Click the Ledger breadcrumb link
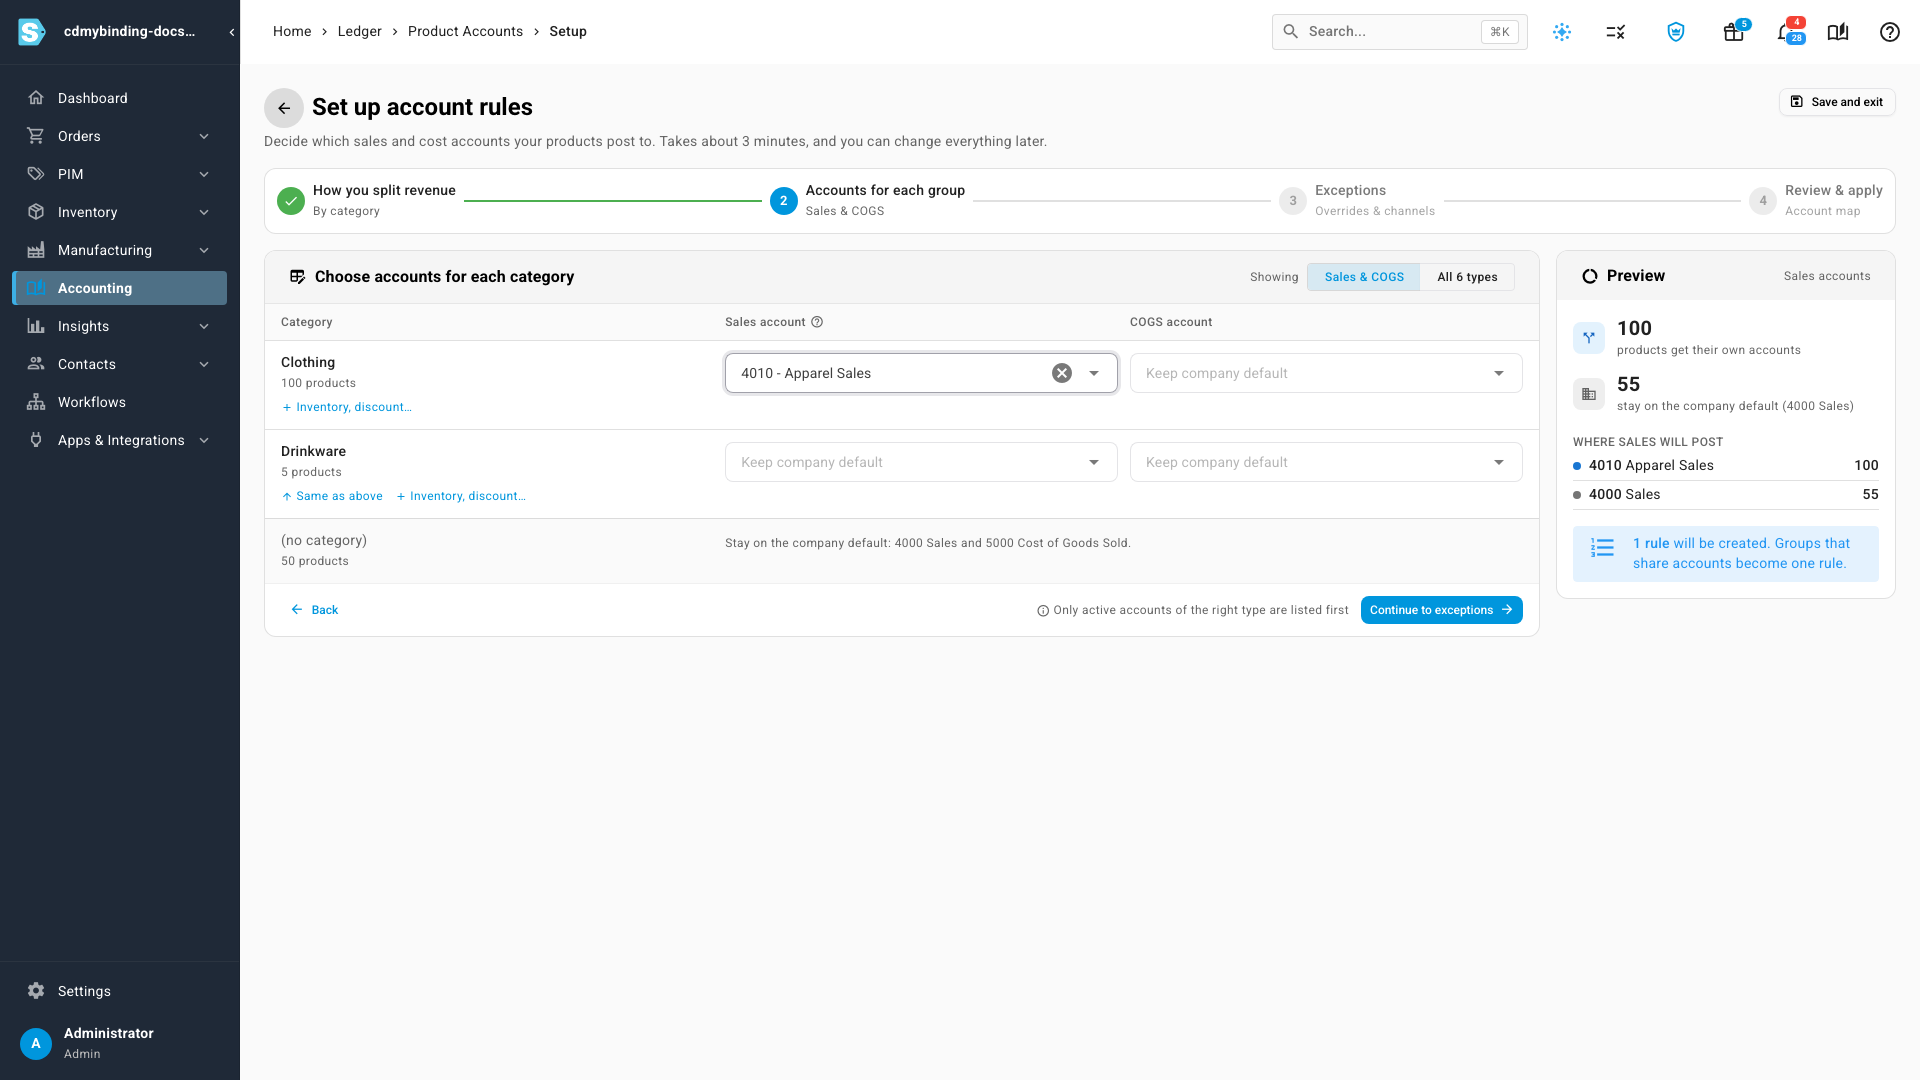 [359, 32]
